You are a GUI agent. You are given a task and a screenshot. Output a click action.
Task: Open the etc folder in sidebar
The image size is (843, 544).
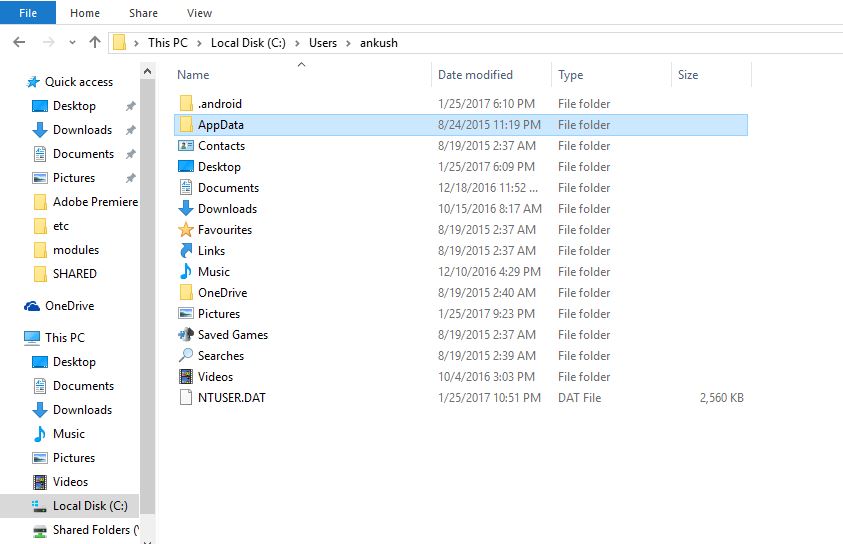pos(61,226)
